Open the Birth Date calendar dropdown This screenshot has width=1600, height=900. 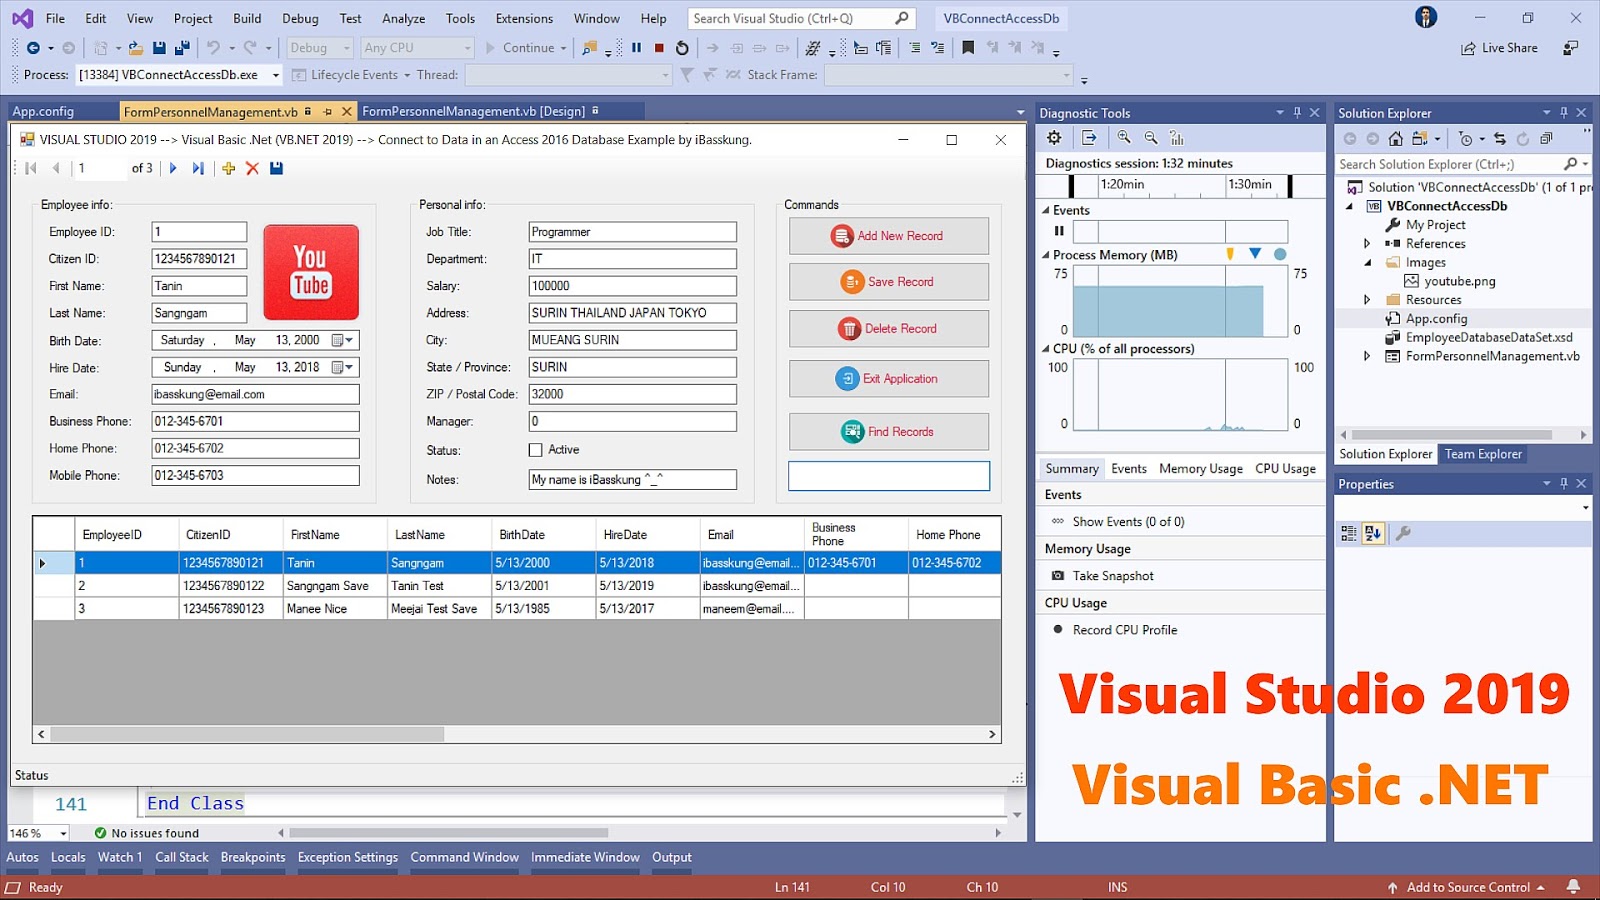pyautogui.click(x=340, y=340)
